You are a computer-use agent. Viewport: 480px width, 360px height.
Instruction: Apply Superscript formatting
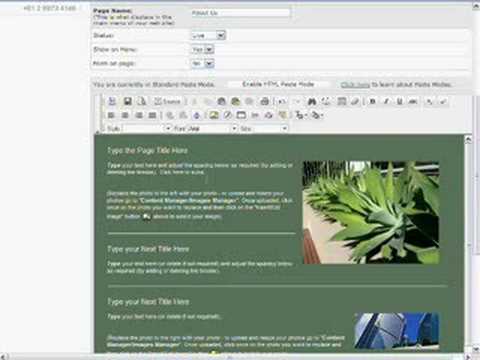click(x=443, y=101)
